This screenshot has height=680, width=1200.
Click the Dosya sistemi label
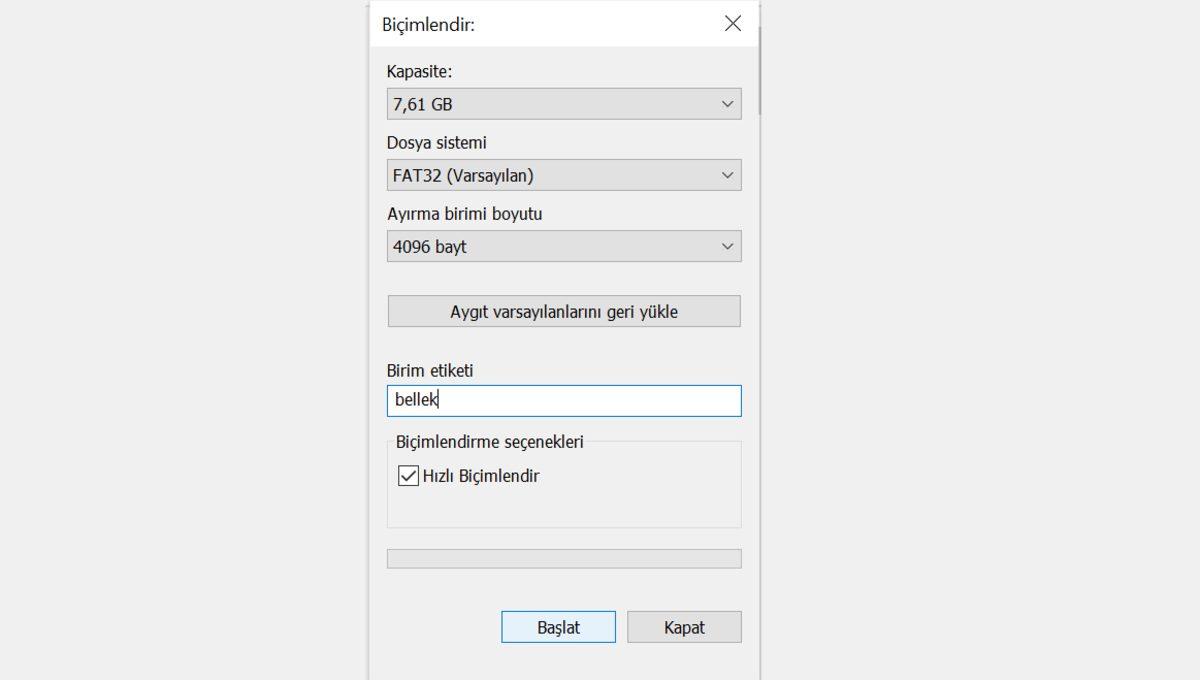[x=437, y=143]
